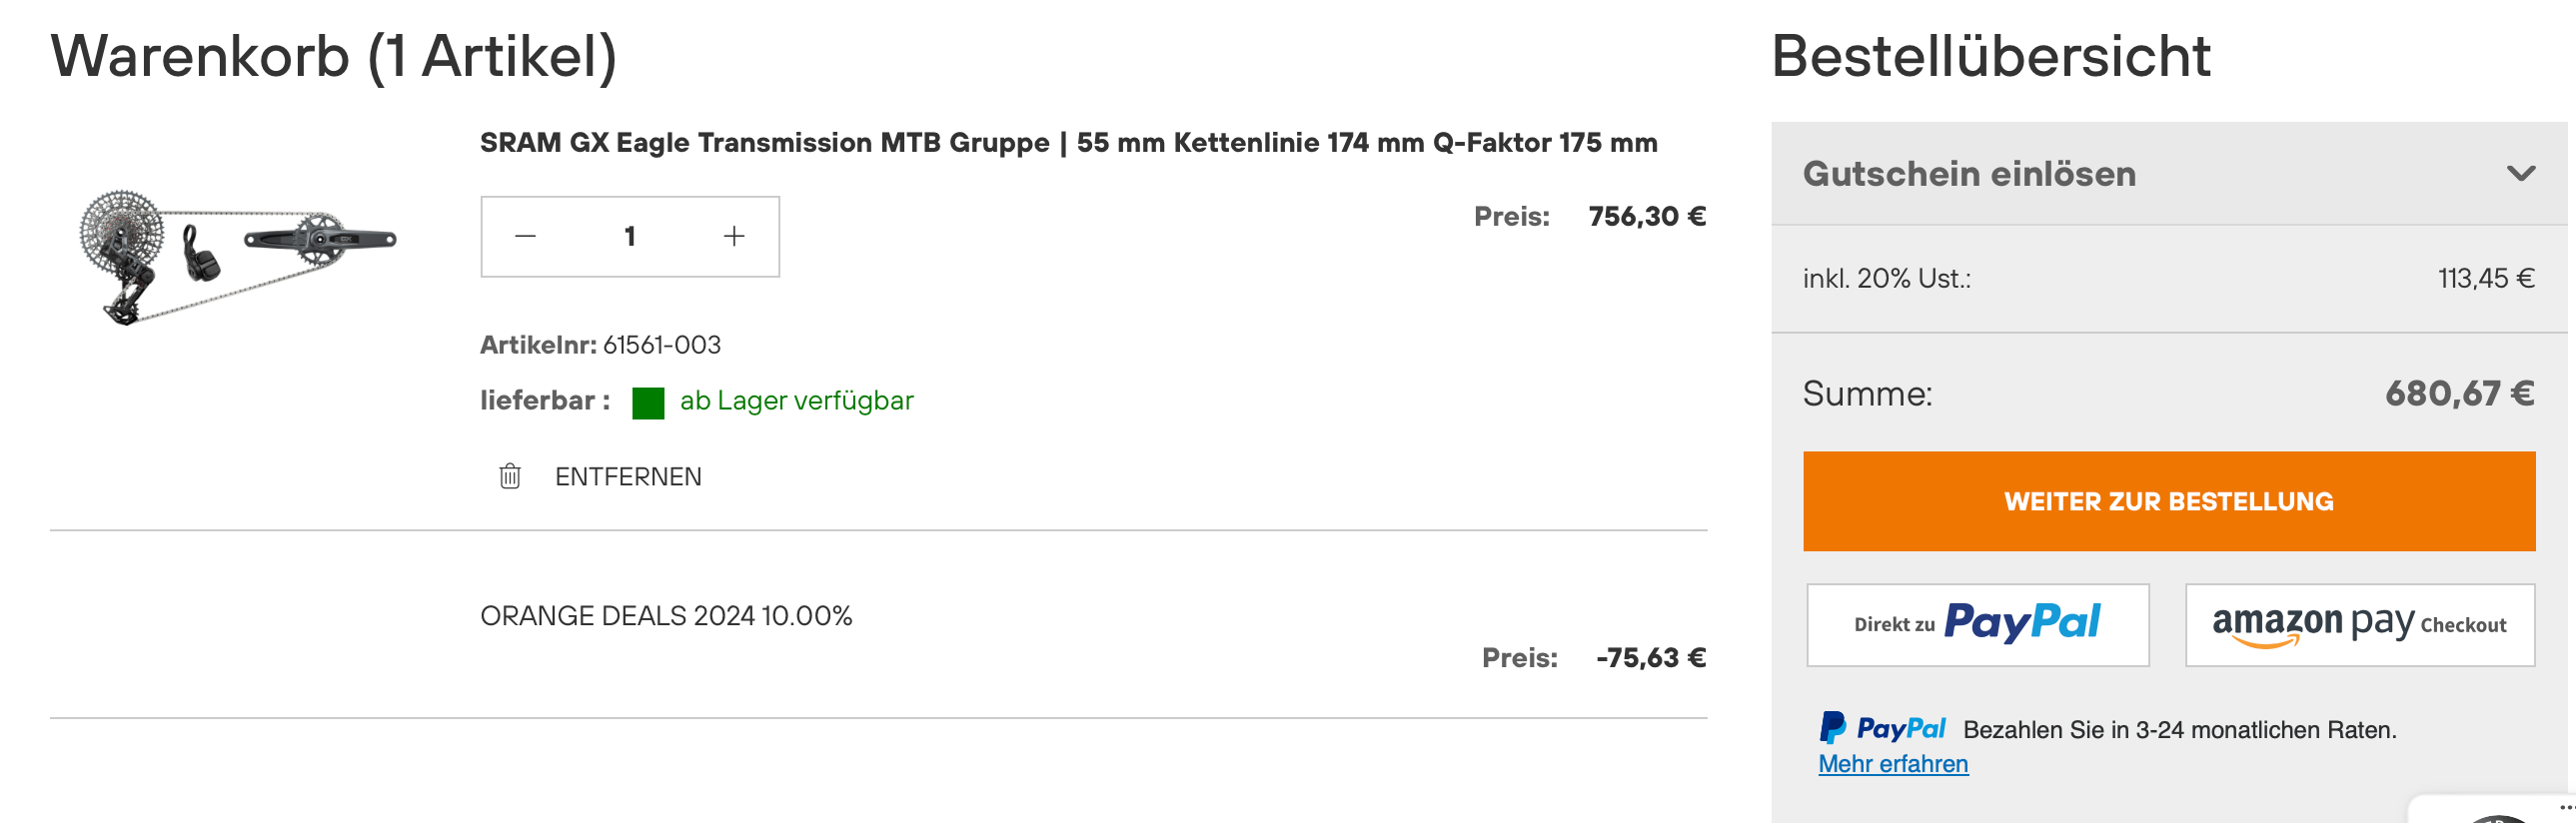Click the green stock availability square

648,402
